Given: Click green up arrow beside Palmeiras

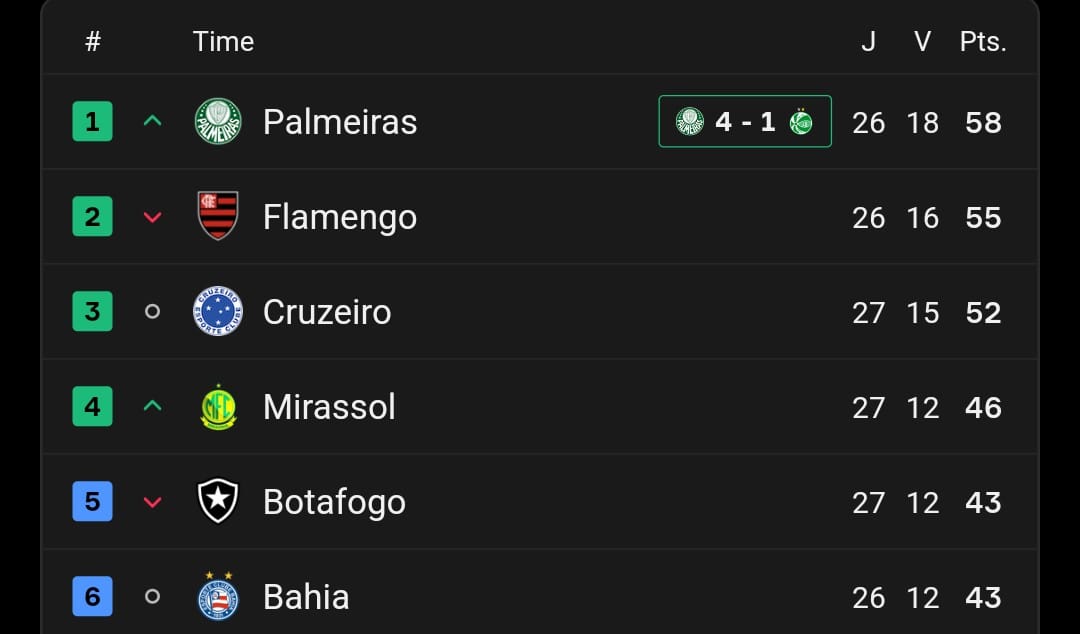Looking at the screenshot, I should click(x=152, y=122).
